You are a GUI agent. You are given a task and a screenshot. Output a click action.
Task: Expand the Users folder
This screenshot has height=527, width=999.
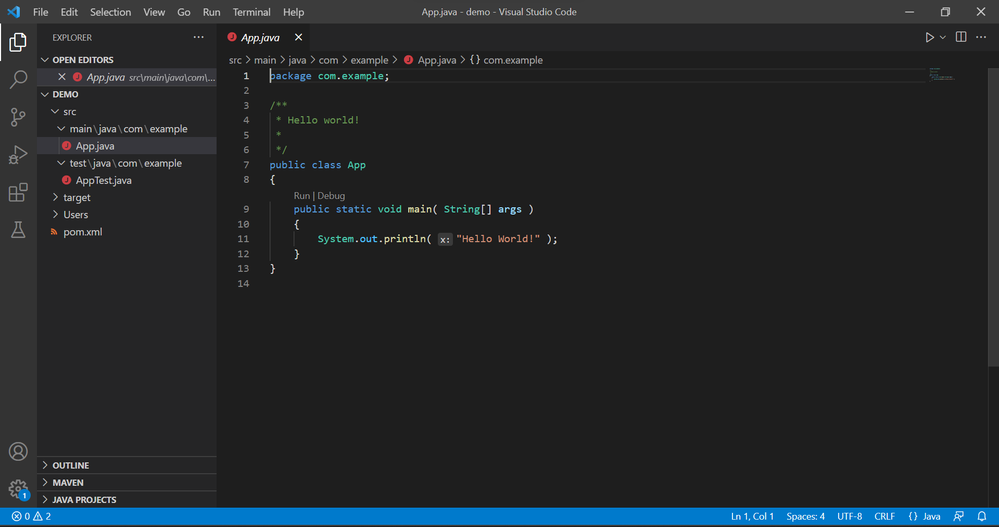click(x=55, y=214)
